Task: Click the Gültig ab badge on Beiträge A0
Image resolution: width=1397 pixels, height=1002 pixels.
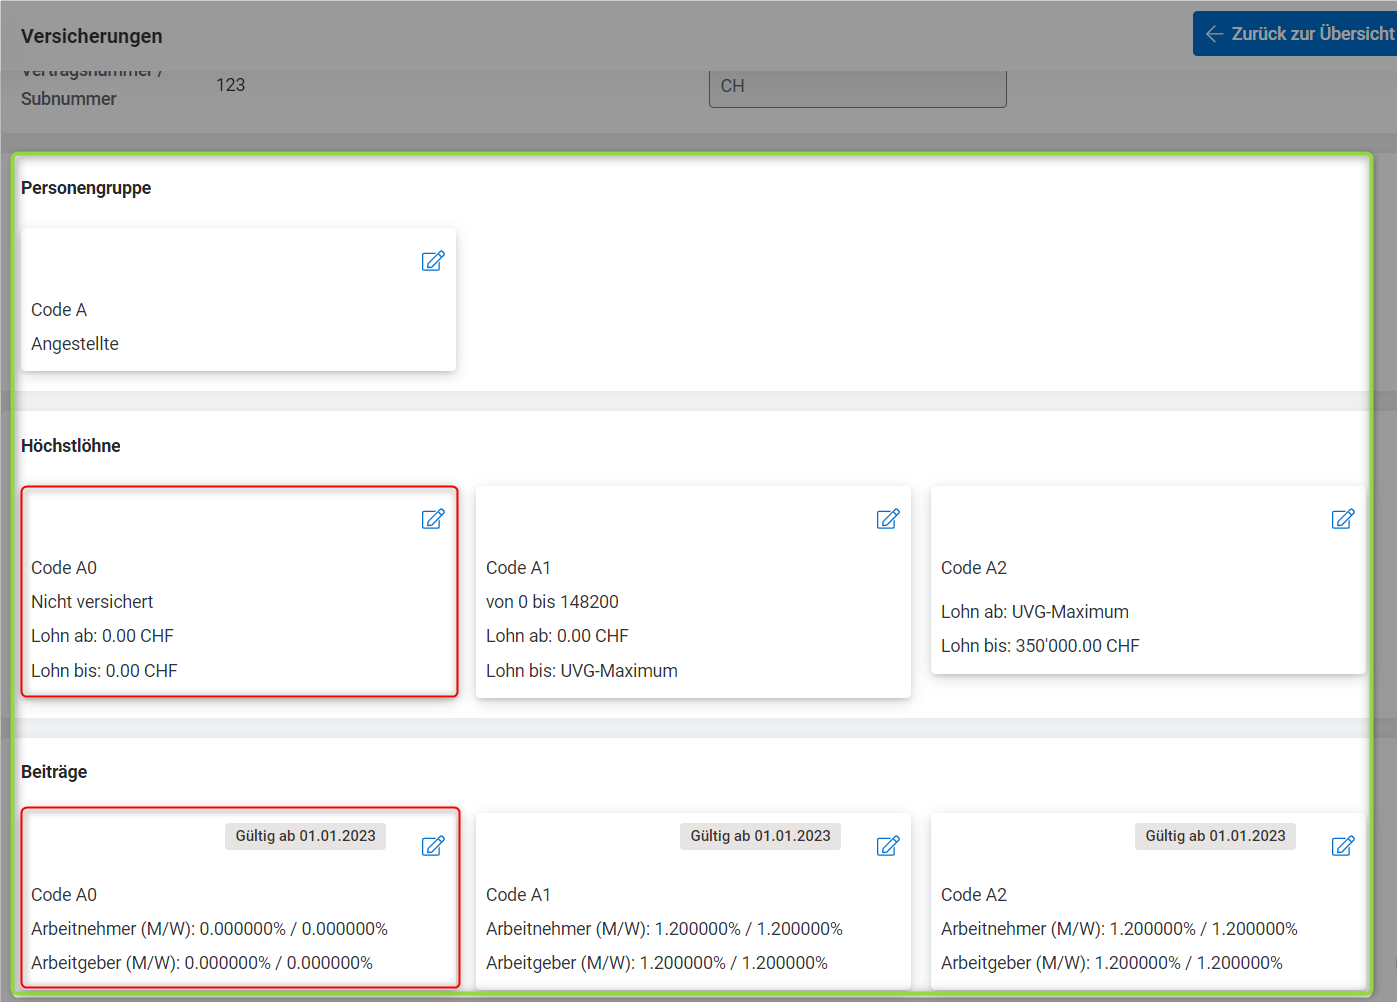Action: 305,836
